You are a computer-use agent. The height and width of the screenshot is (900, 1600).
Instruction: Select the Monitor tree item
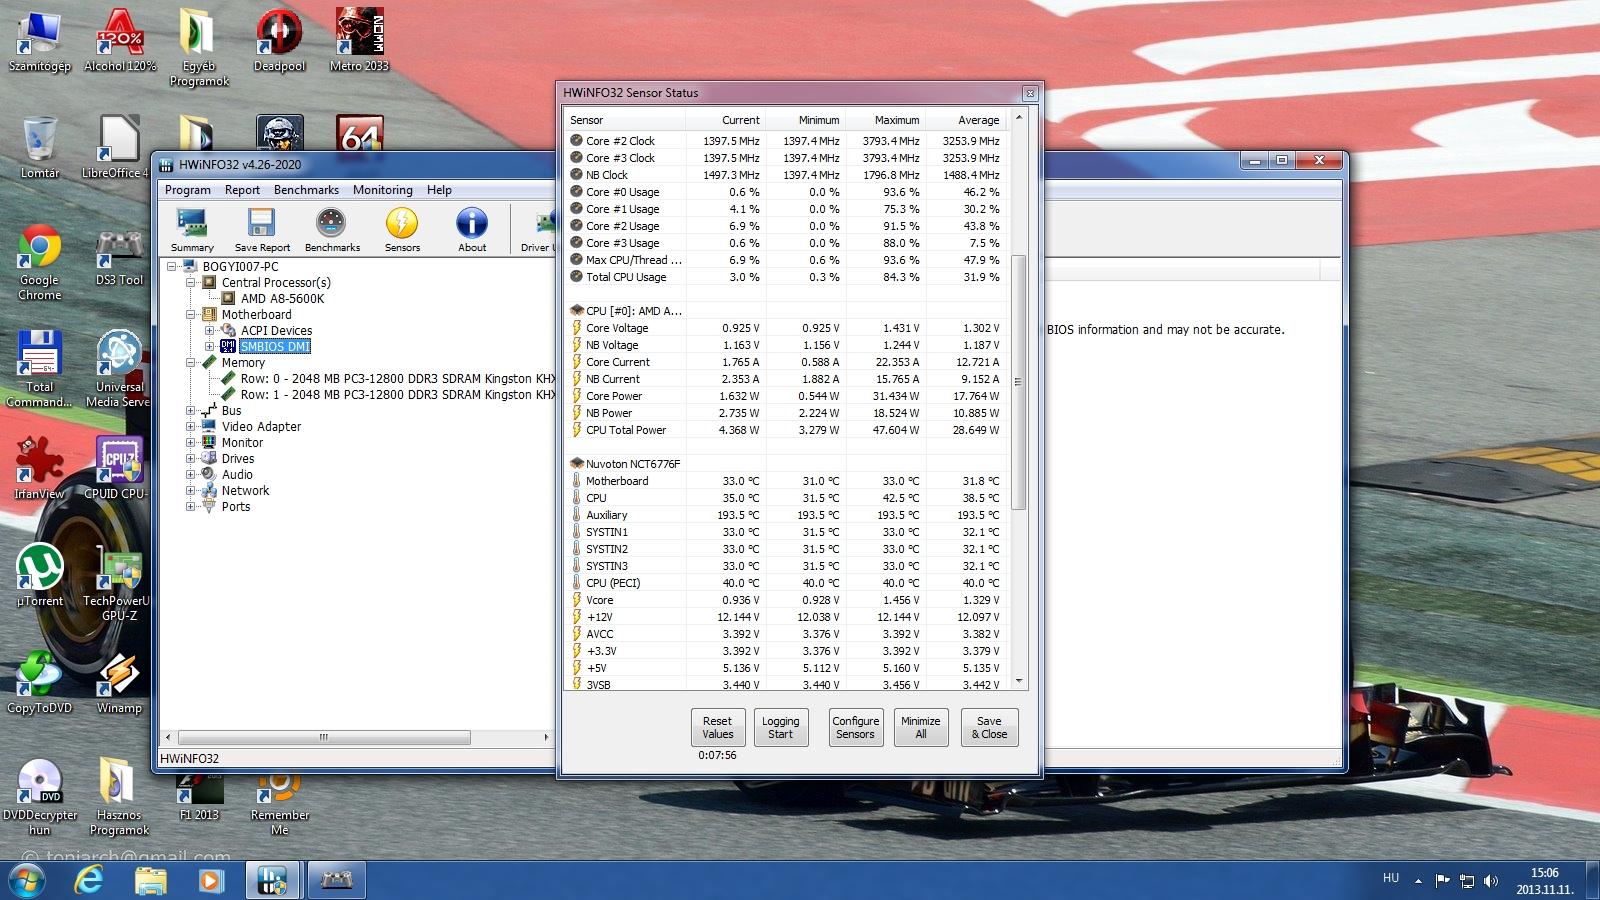pos(242,443)
